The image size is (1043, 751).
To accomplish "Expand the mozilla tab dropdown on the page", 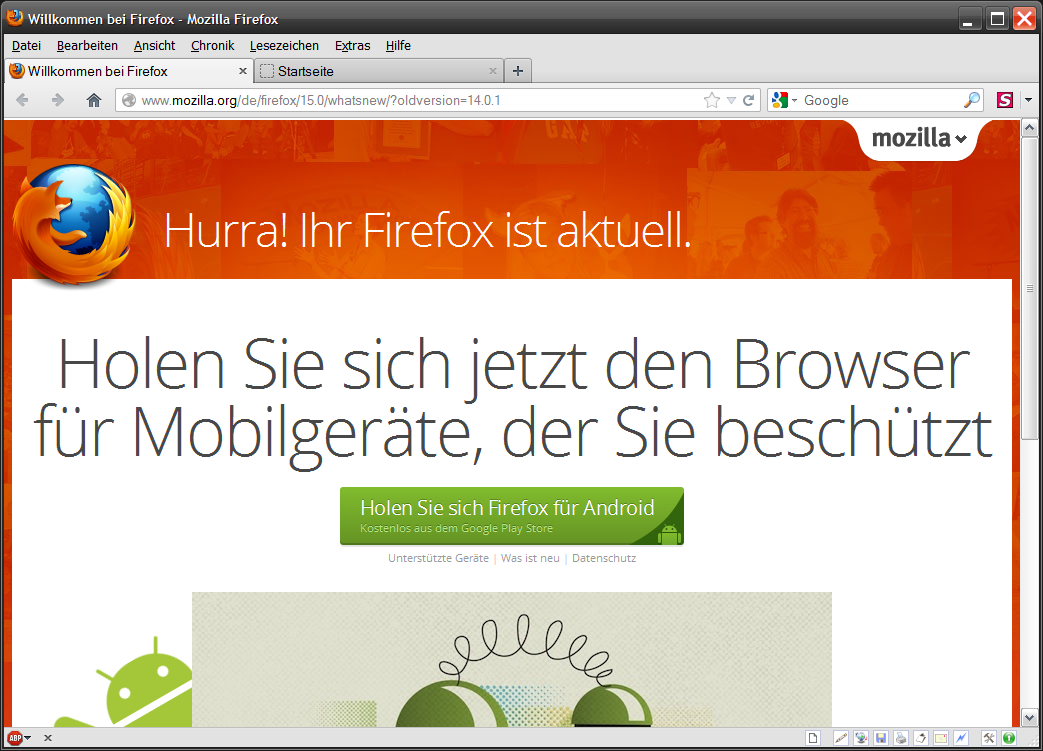I will 919,138.
